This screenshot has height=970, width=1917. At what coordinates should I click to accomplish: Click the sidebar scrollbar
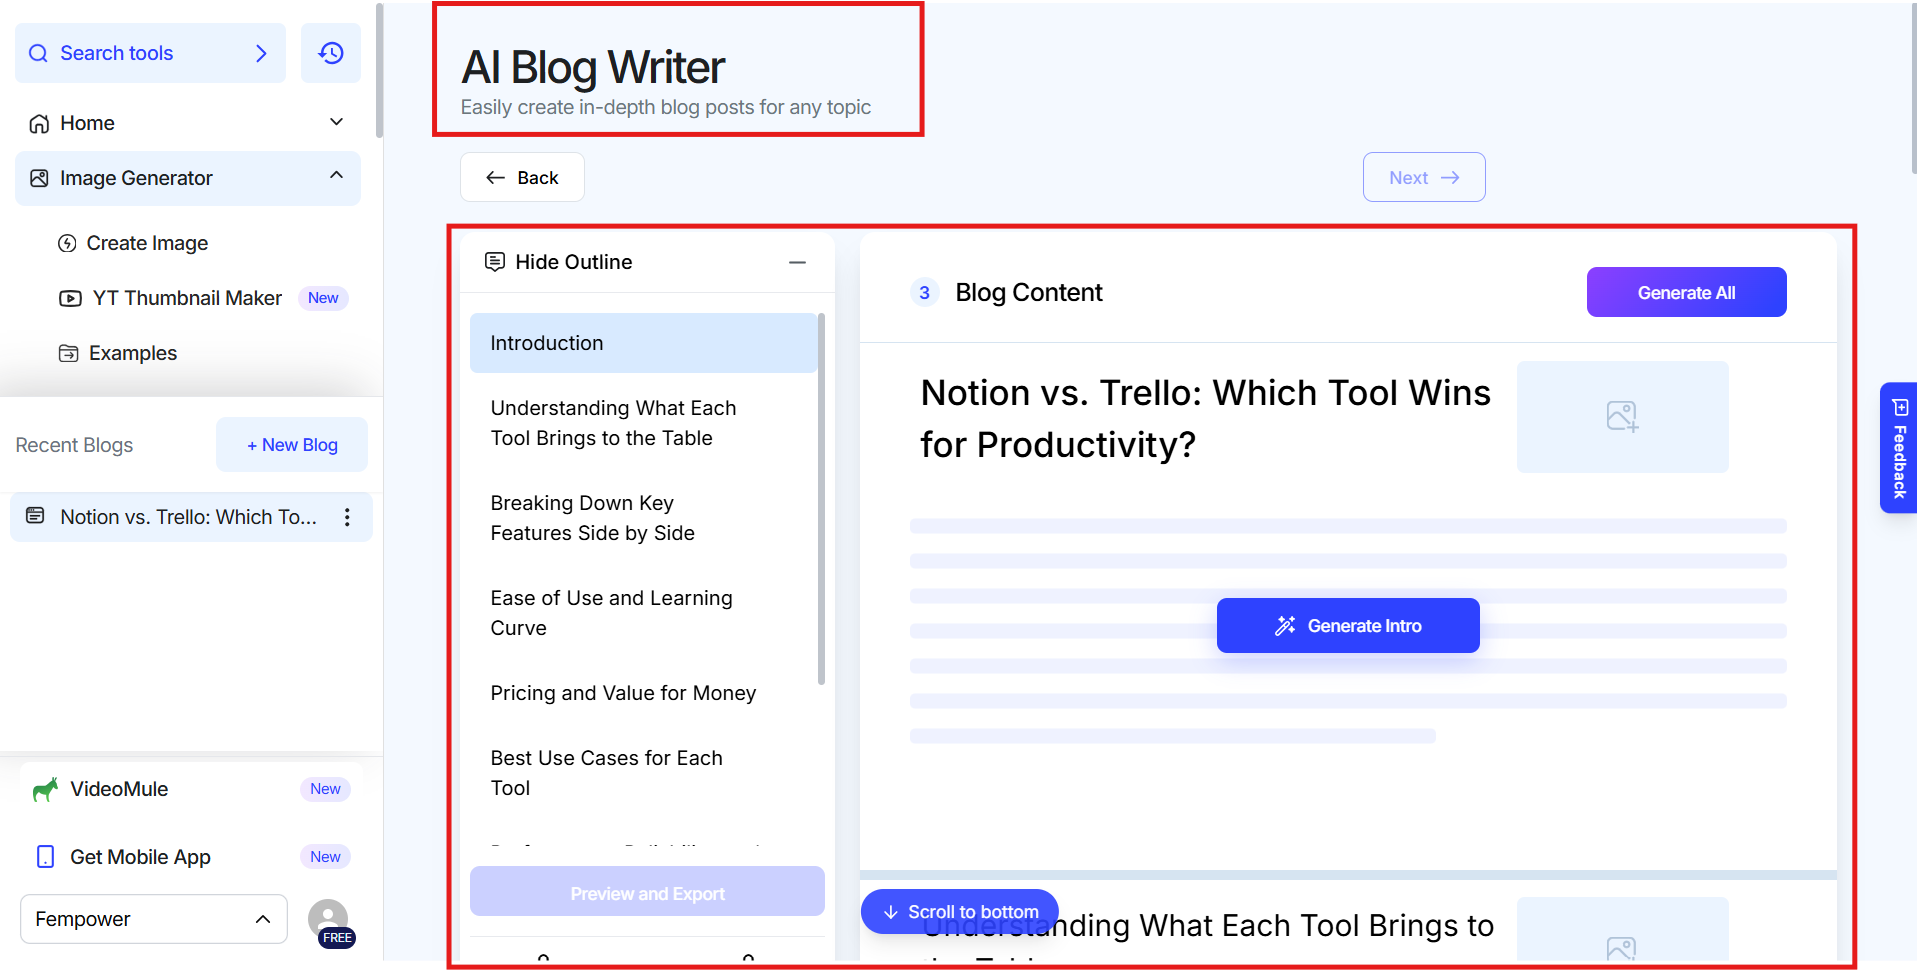[379, 70]
